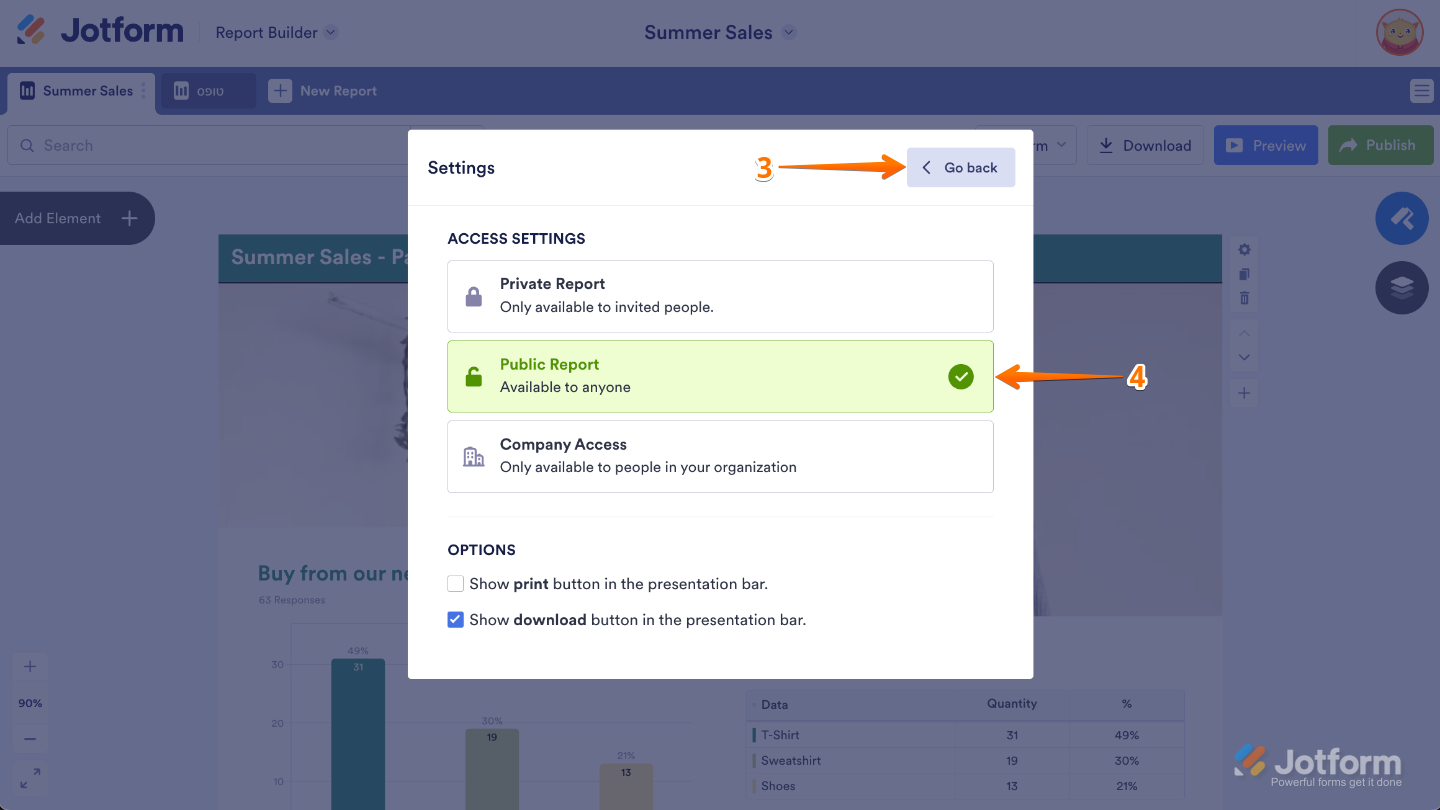Publish the report

coord(1381,145)
